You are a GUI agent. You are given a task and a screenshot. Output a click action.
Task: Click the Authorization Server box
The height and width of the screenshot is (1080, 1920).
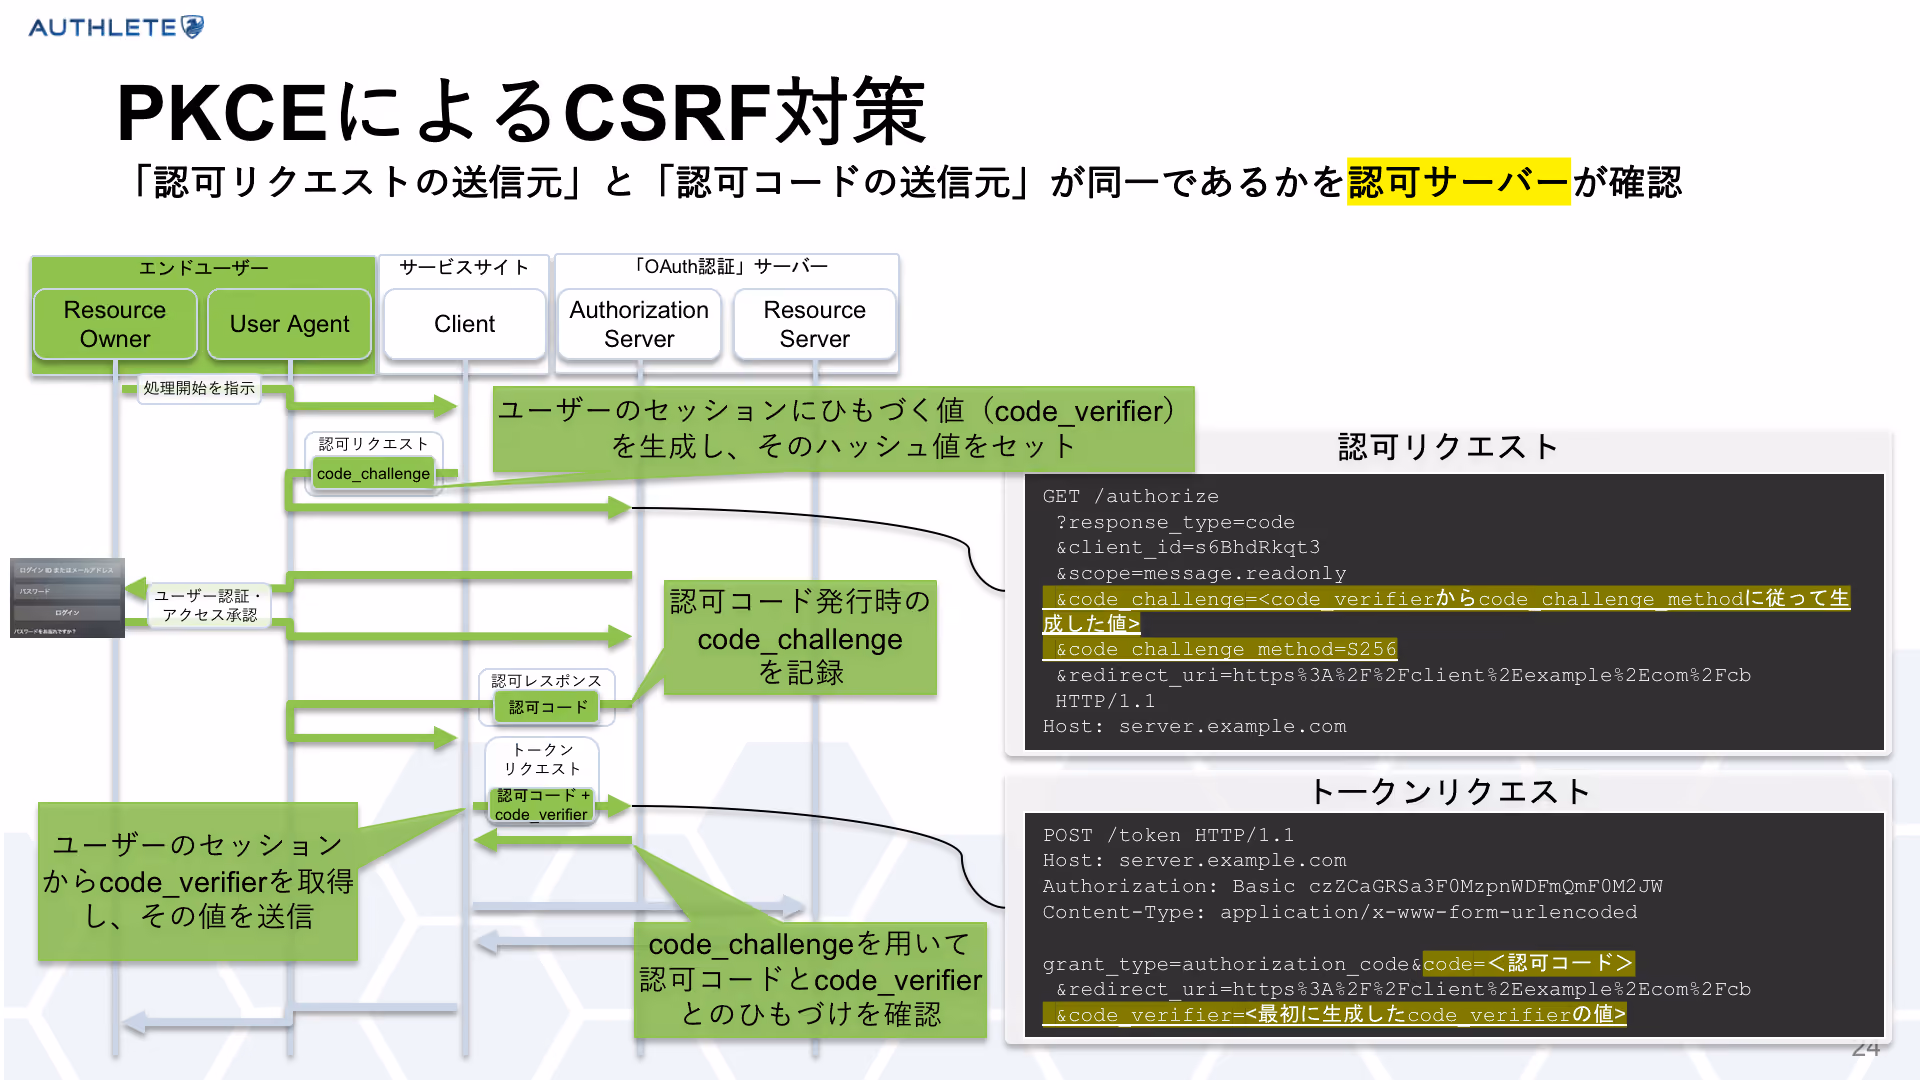tap(639, 324)
